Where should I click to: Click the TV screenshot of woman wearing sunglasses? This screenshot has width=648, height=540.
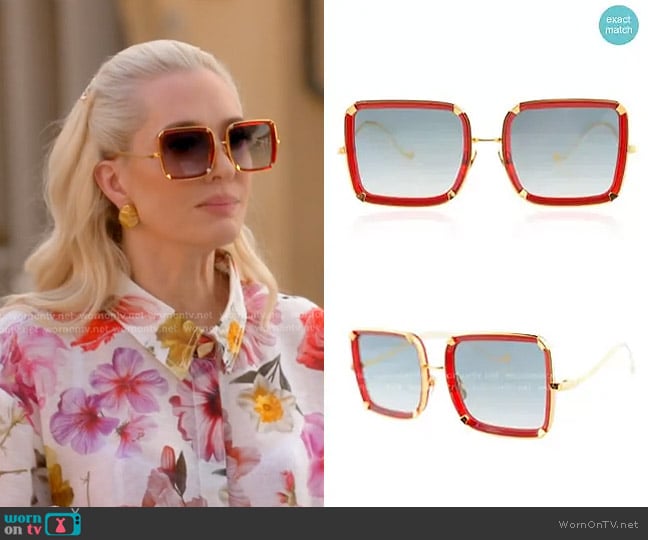coord(162,253)
